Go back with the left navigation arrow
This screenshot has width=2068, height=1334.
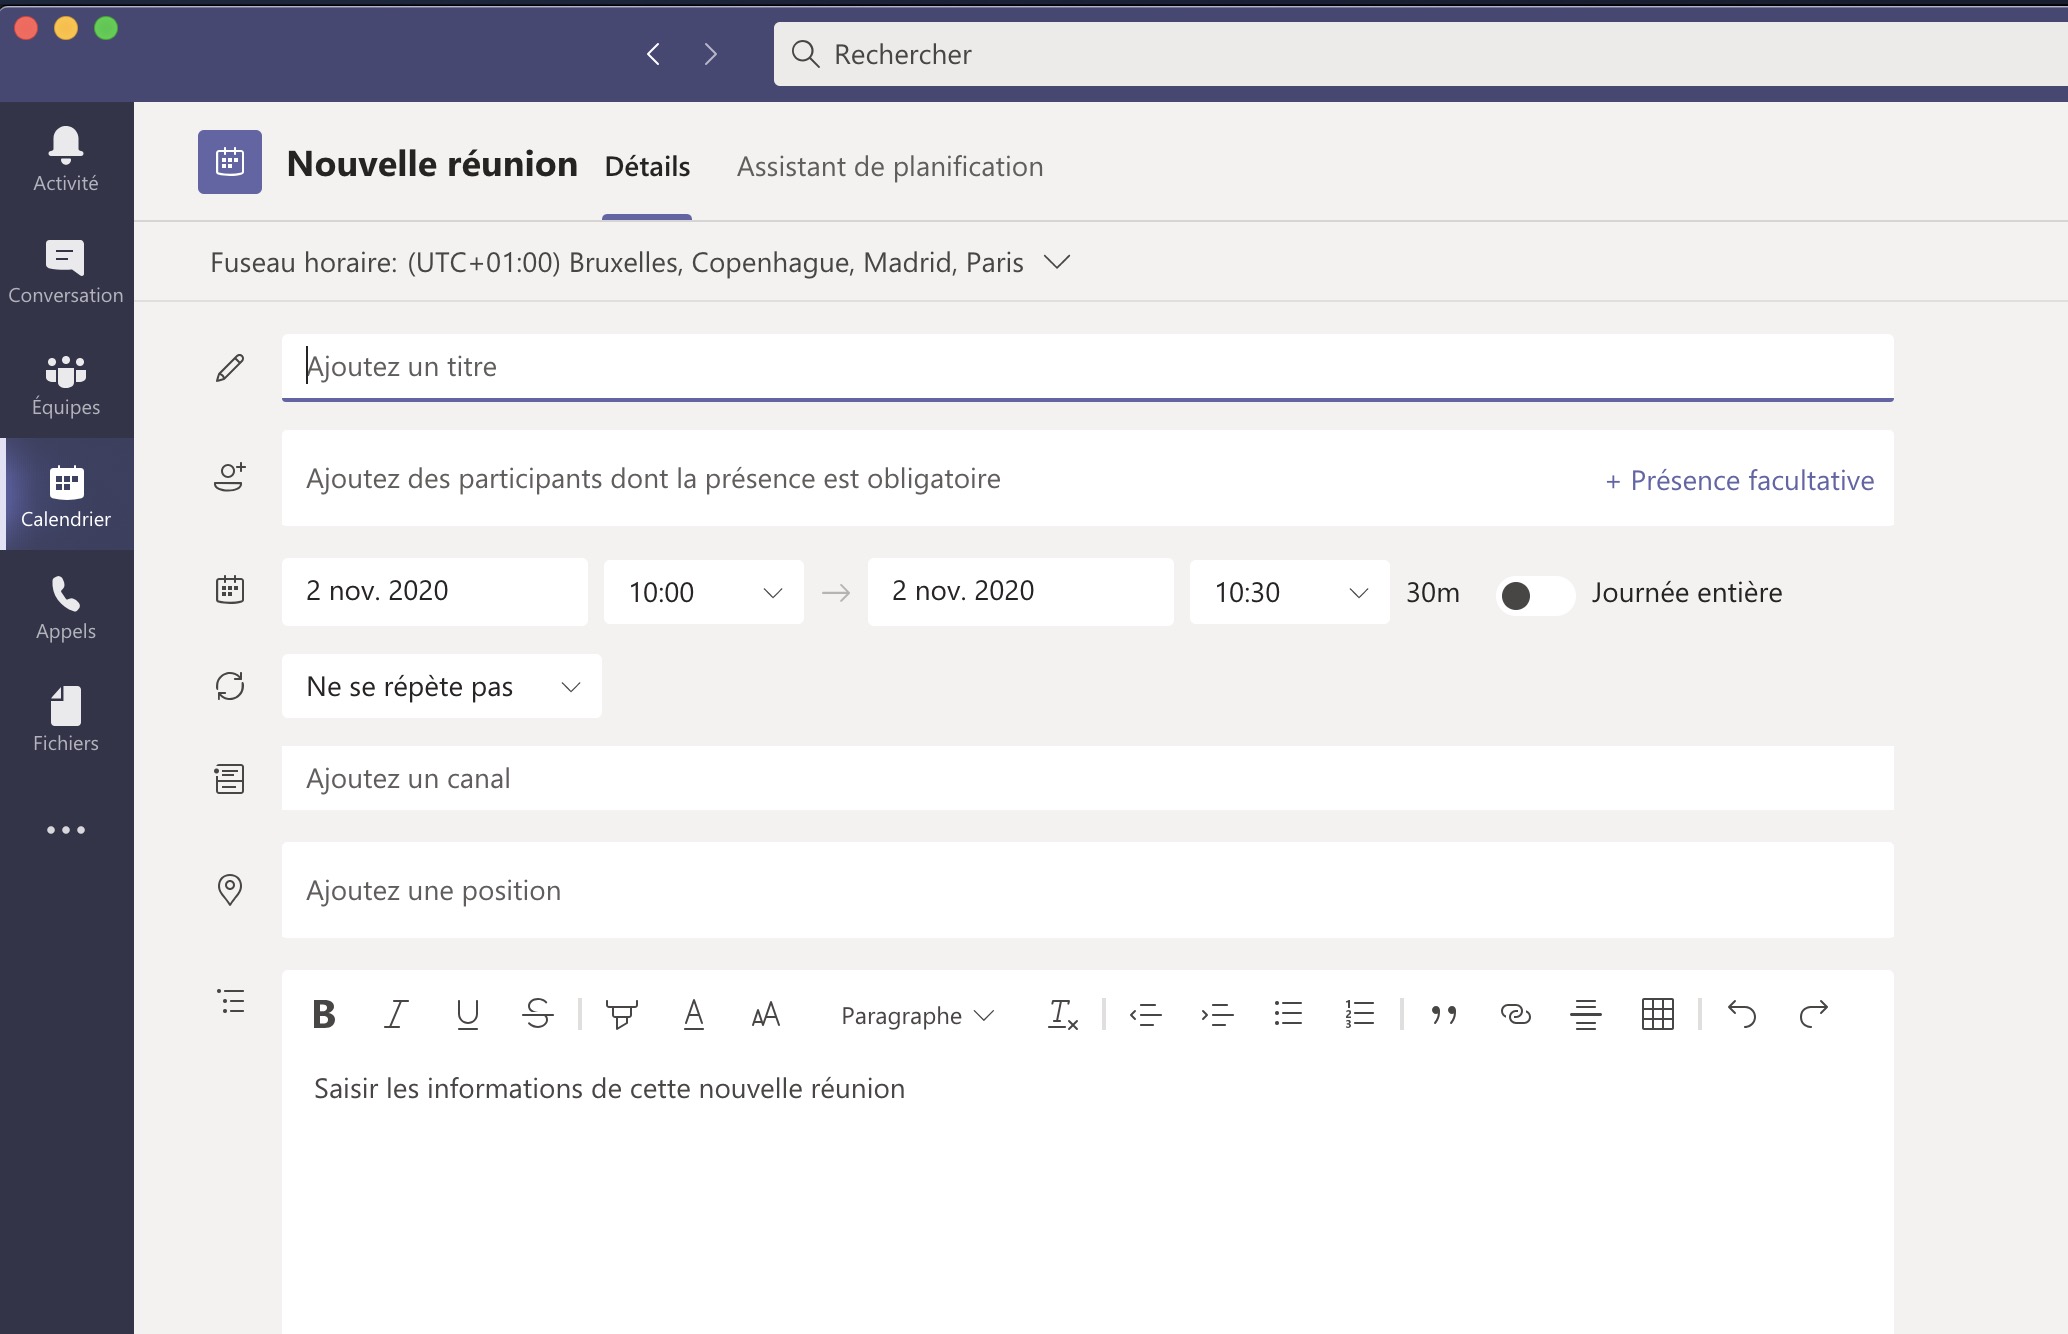pyautogui.click(x=653, y=54)
